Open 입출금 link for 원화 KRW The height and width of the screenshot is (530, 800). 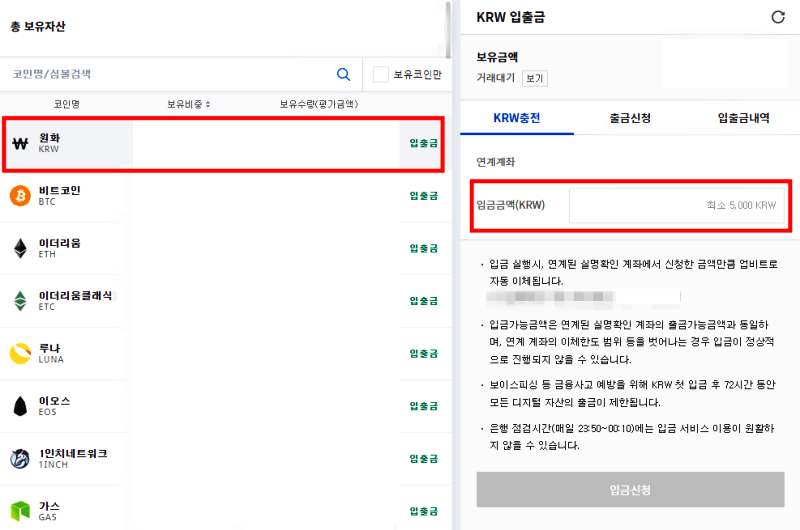[x=423, y=143]
